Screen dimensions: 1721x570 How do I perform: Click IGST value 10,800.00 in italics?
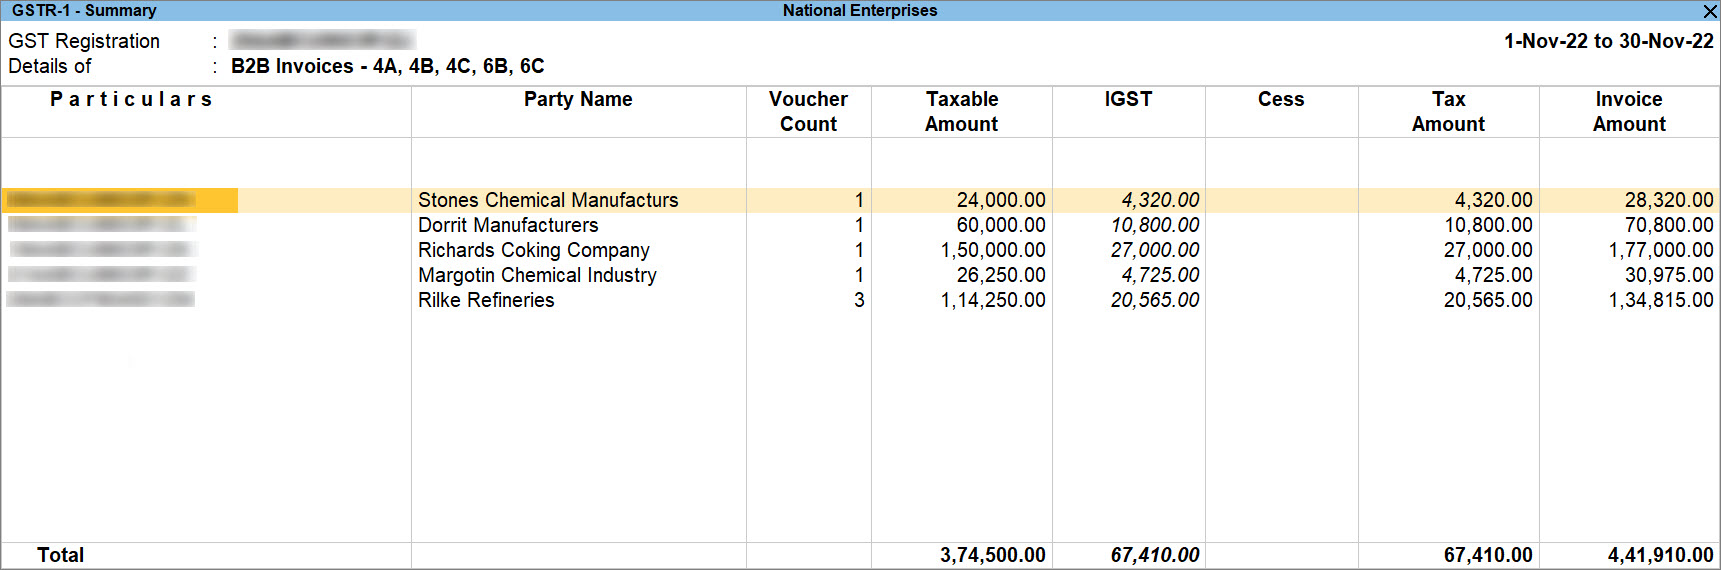coord(1155,225)
